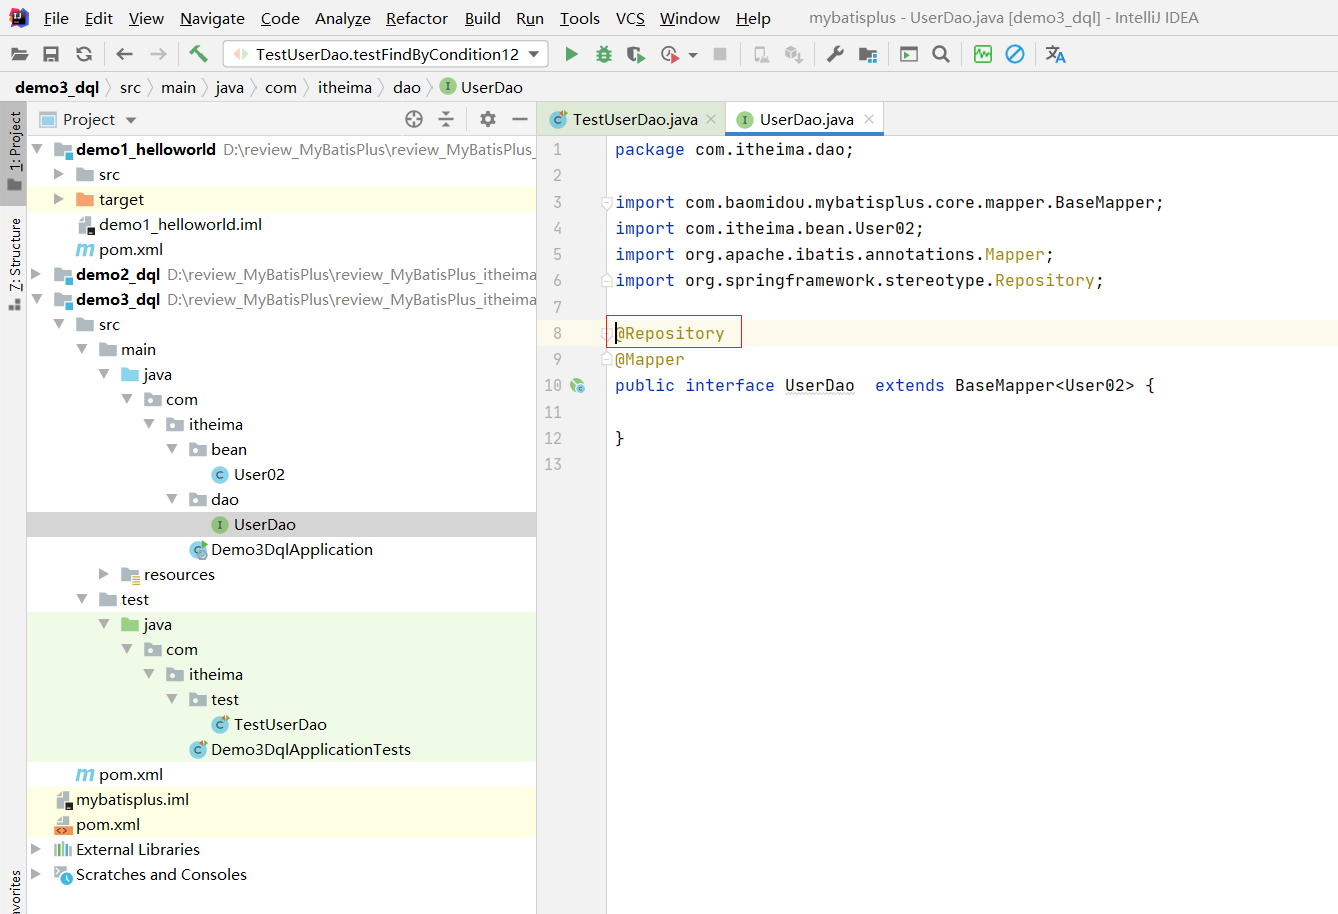Select Demo3DqlApplicationTests in project tree
The height and width of the screenshot is (914, 1338).
pyautogui.click(x=310, y=749)
